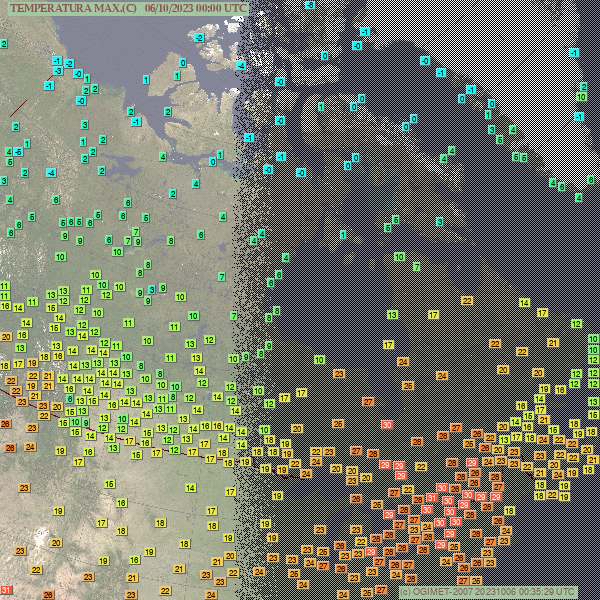600x600 pixels.
Task: Click the 25 label just above OGIMET caption
Action: click(x=476, y=580)
